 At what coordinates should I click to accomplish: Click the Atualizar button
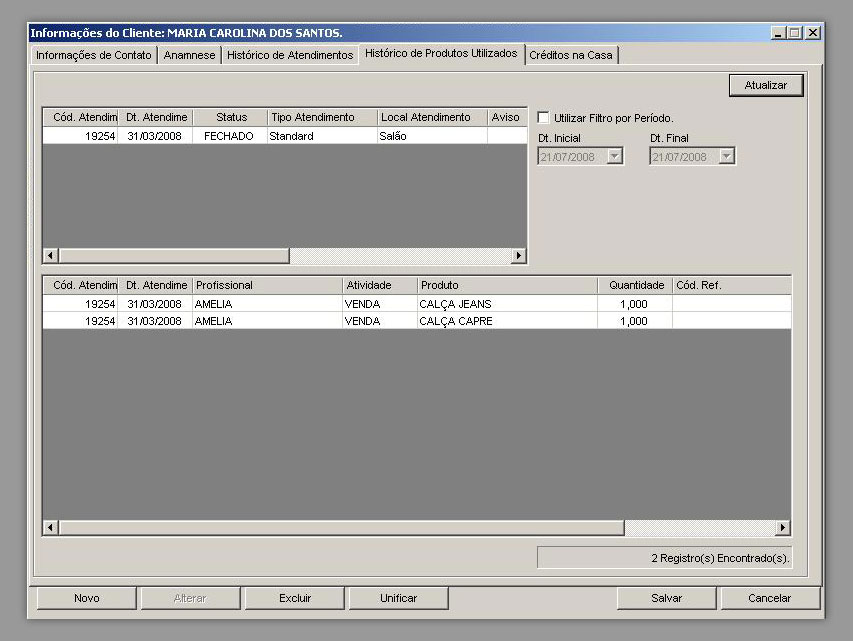pyautogui.click(x=765, y=85)
